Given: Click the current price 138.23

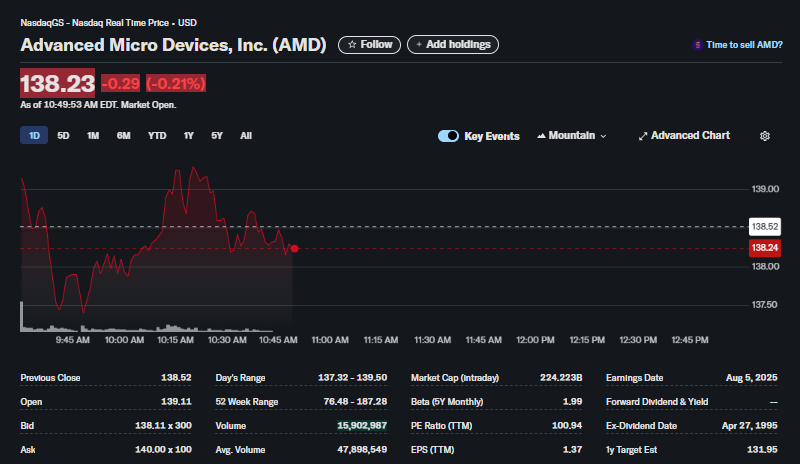Looking at the screenshot, I should 57,83.
